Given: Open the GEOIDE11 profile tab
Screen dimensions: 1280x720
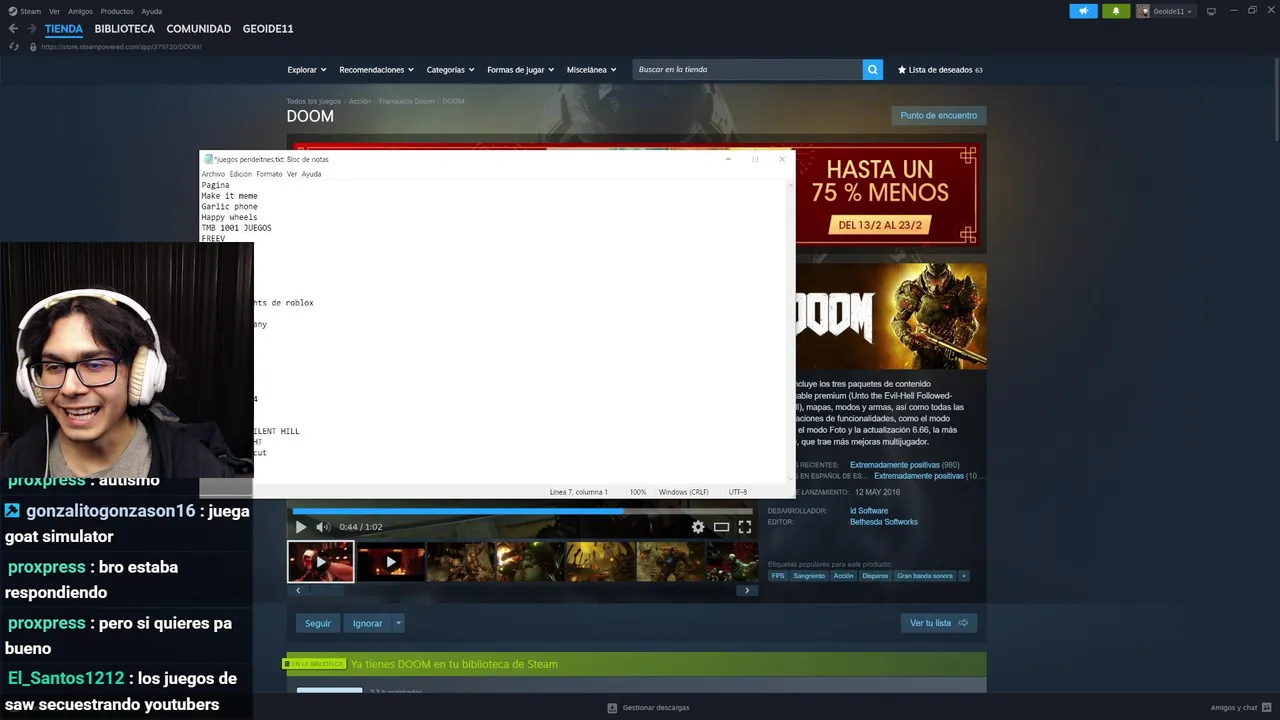Looking at the screenshot, I should click(x=268, y=29).
